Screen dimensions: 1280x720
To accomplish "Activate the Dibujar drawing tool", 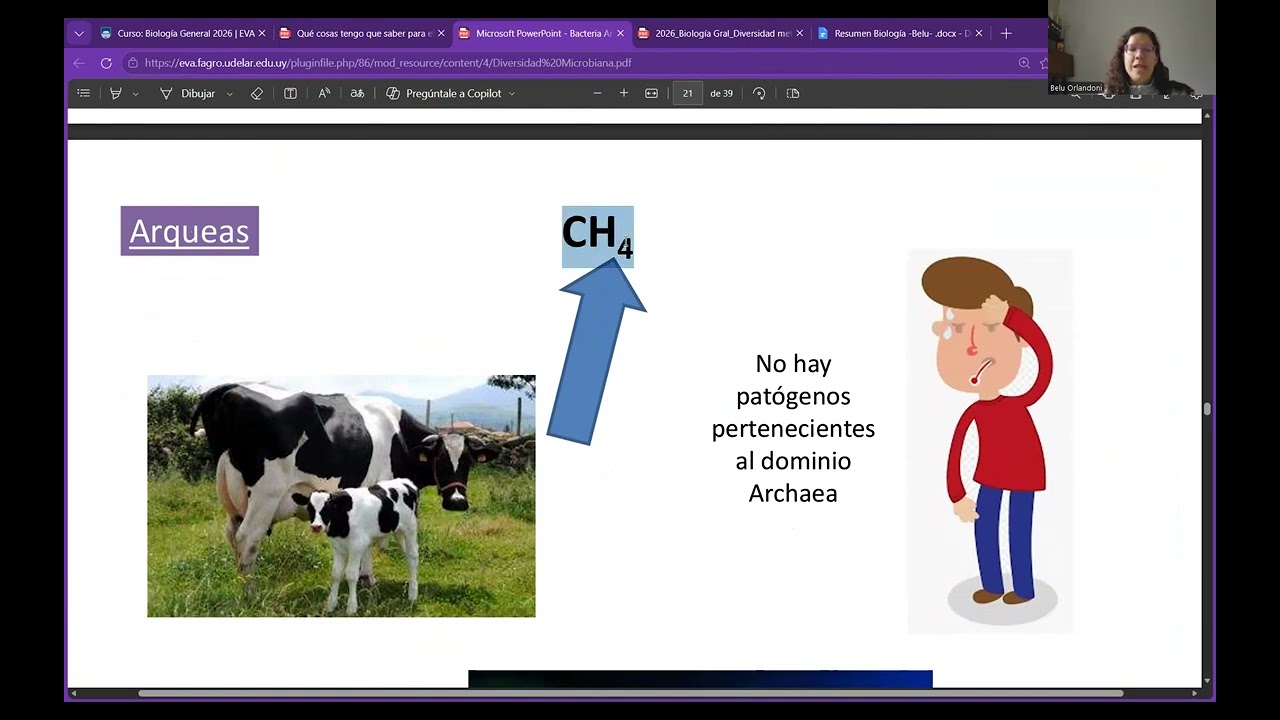I will pyautogui.click(x=188, y=93).
